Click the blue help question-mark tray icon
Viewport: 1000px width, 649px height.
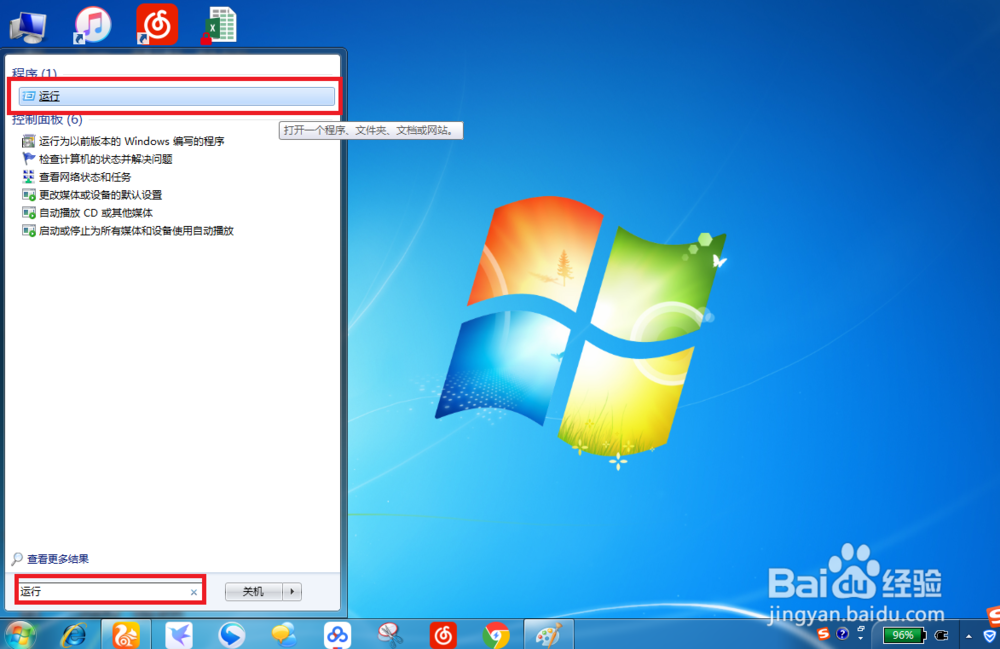842,634
